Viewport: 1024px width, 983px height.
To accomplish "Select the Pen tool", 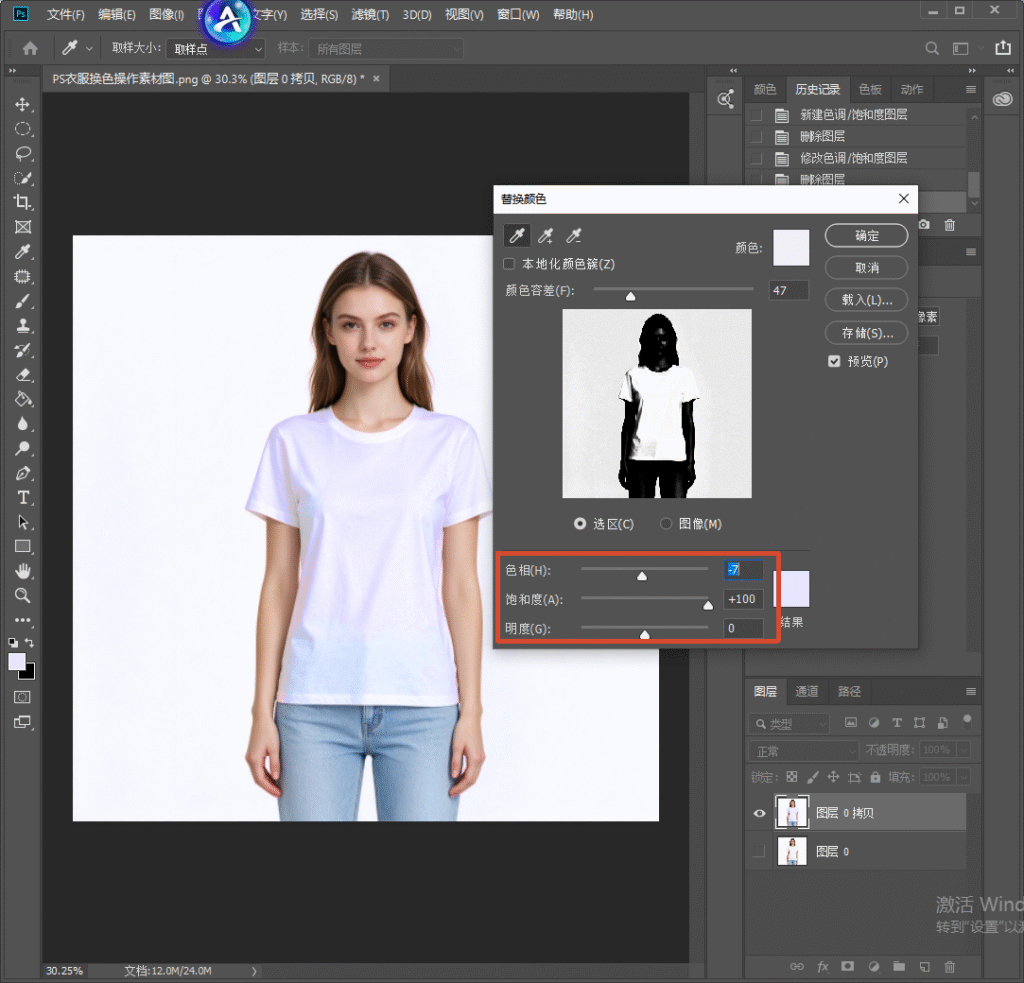I will point(23,473).
